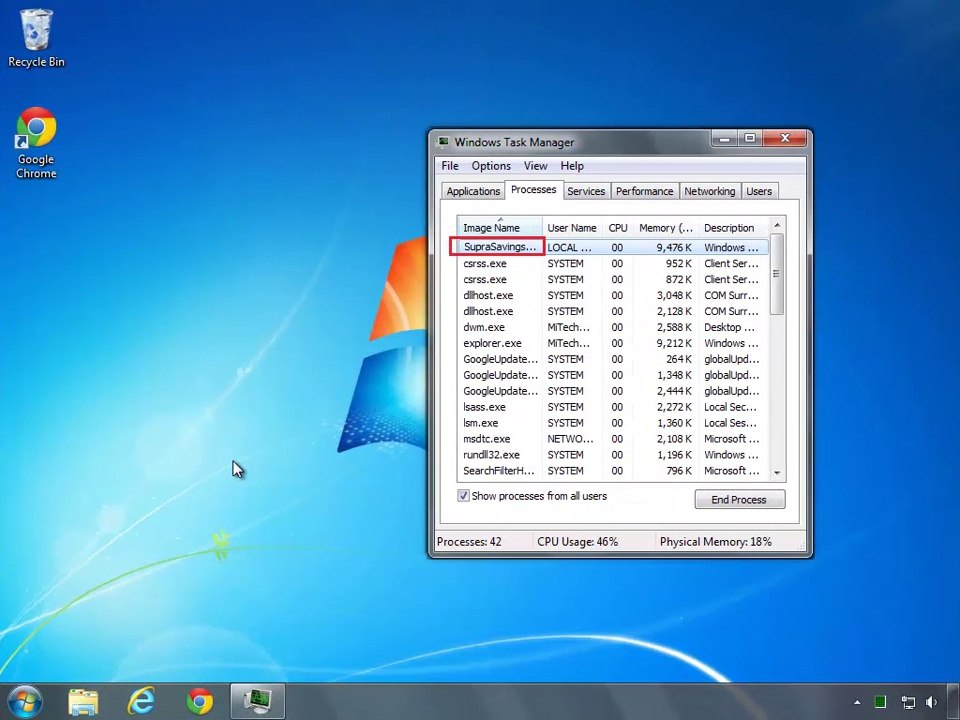Open the File menu
The image size is (960, 720).
(x=450, y=166)
